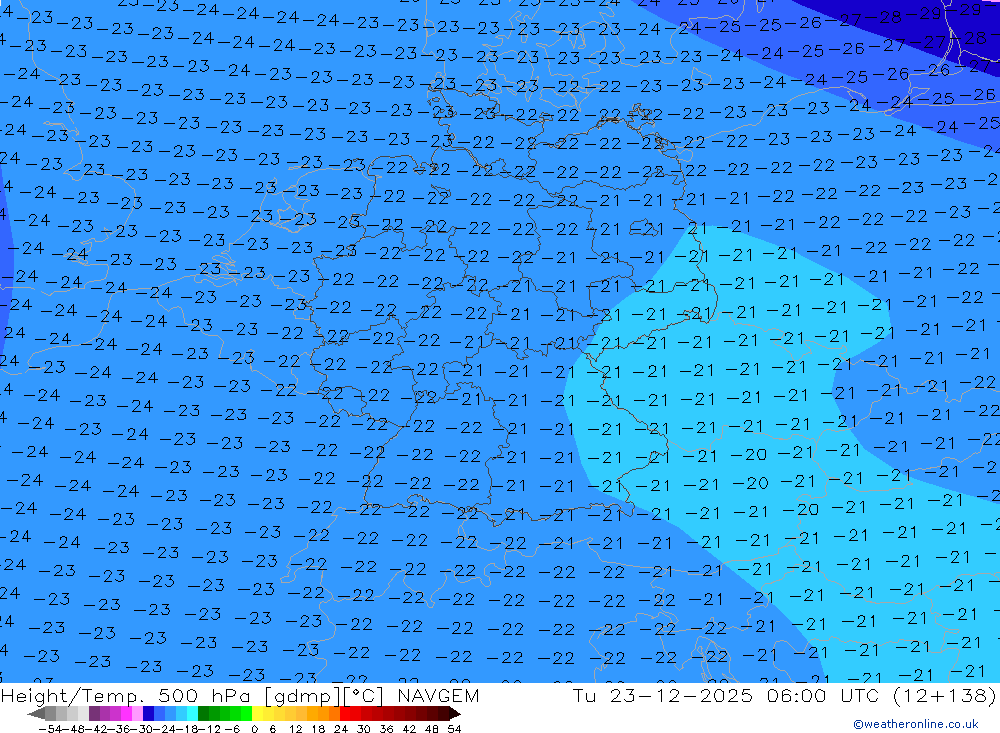This screenshot has height=733, width=1000.
Task: Click the '54' label ending the color scale
Action: (x=454, y=729)
